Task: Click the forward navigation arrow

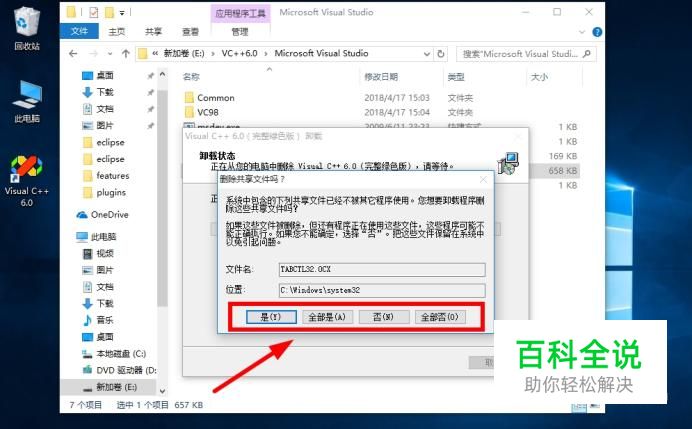Action: (x=94, y=54)
